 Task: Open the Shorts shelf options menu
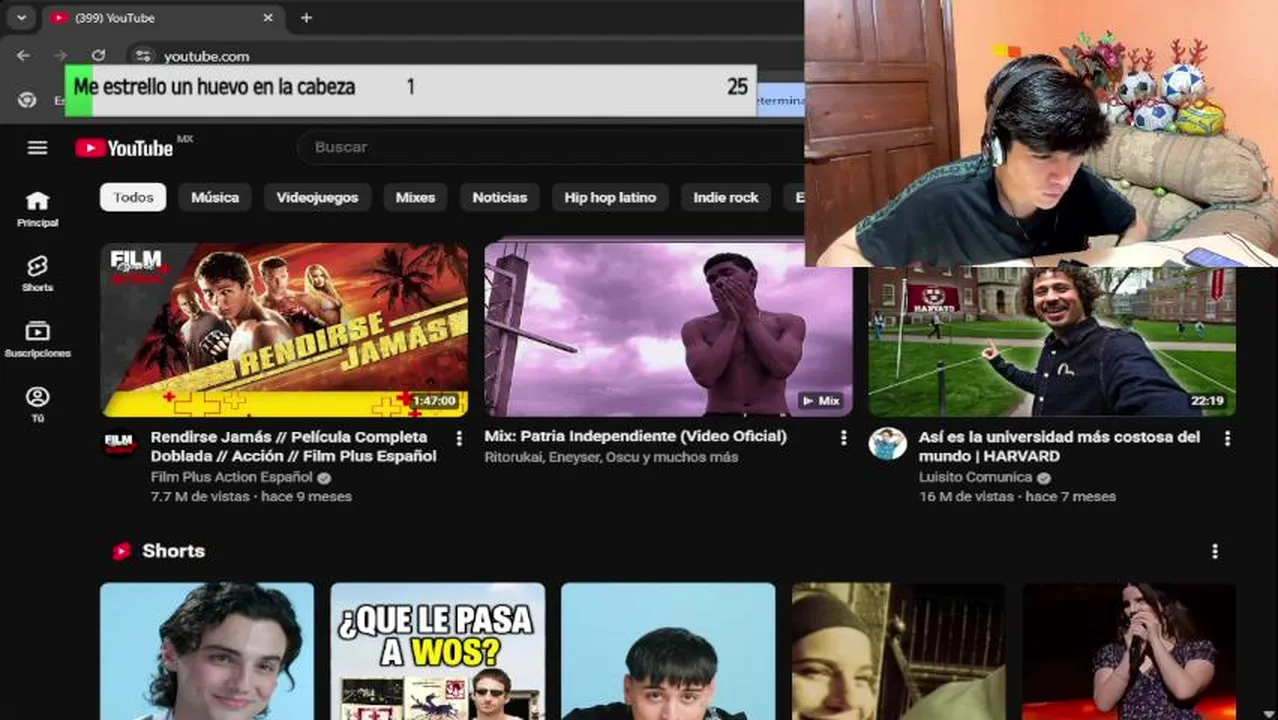click(1215, 551)
